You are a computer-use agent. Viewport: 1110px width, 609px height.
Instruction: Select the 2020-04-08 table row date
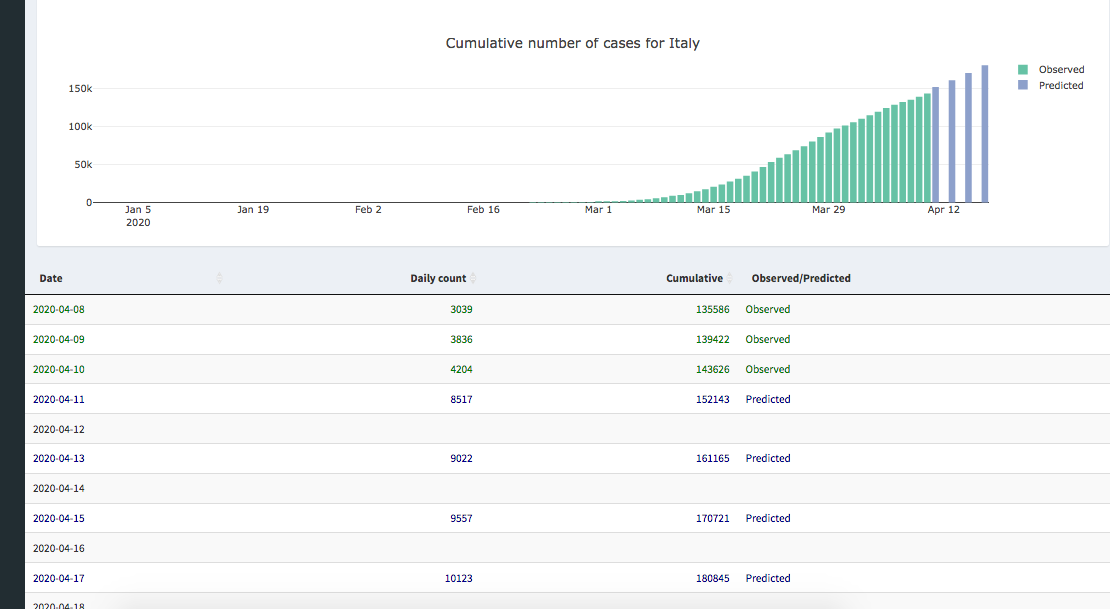tap(59, 310)
